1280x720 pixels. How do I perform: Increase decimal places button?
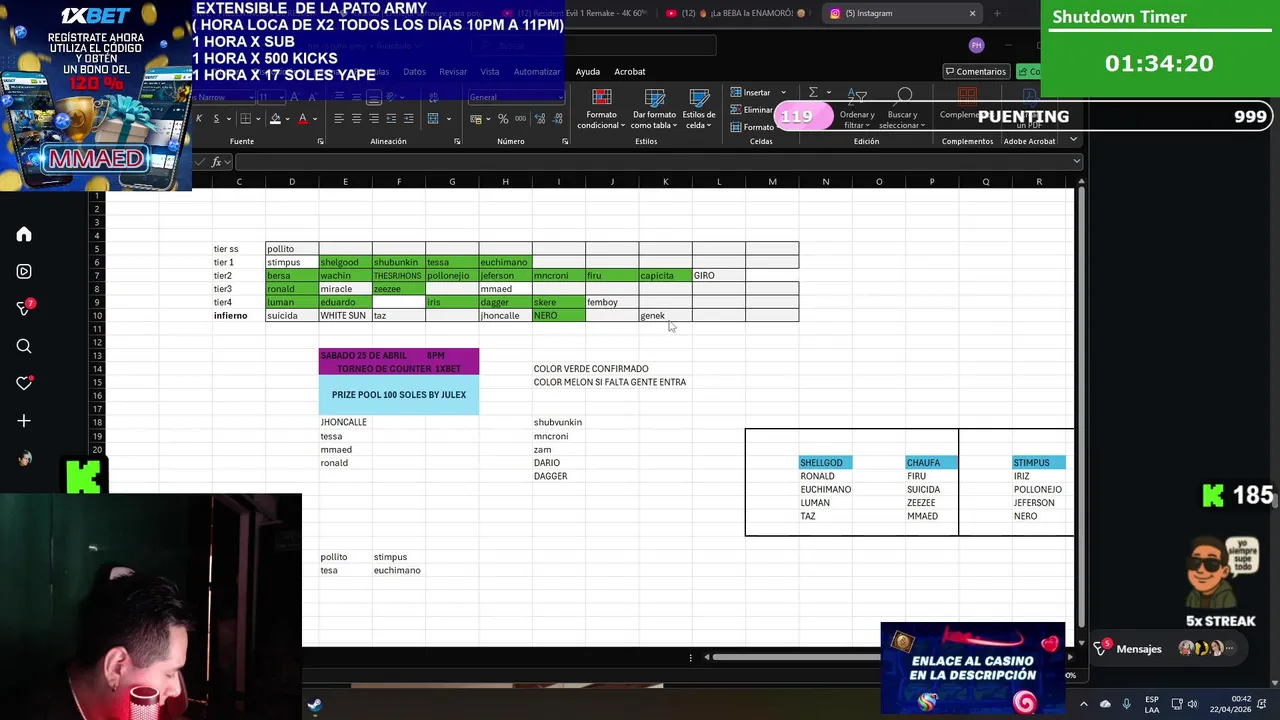tap(540, 119)
